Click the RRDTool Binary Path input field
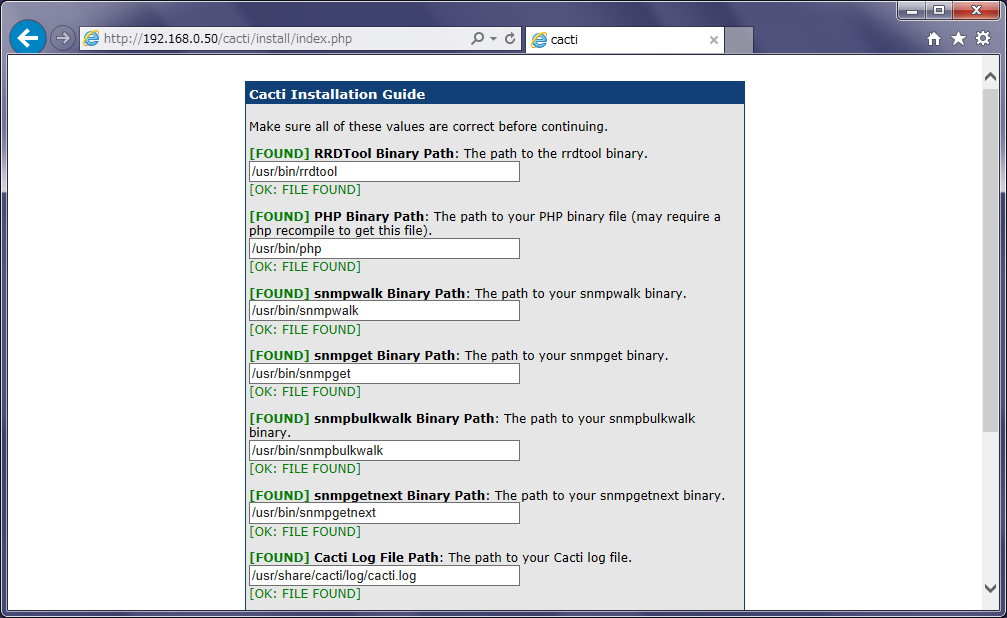This screenshot has height=618, width=1007. 384,172
